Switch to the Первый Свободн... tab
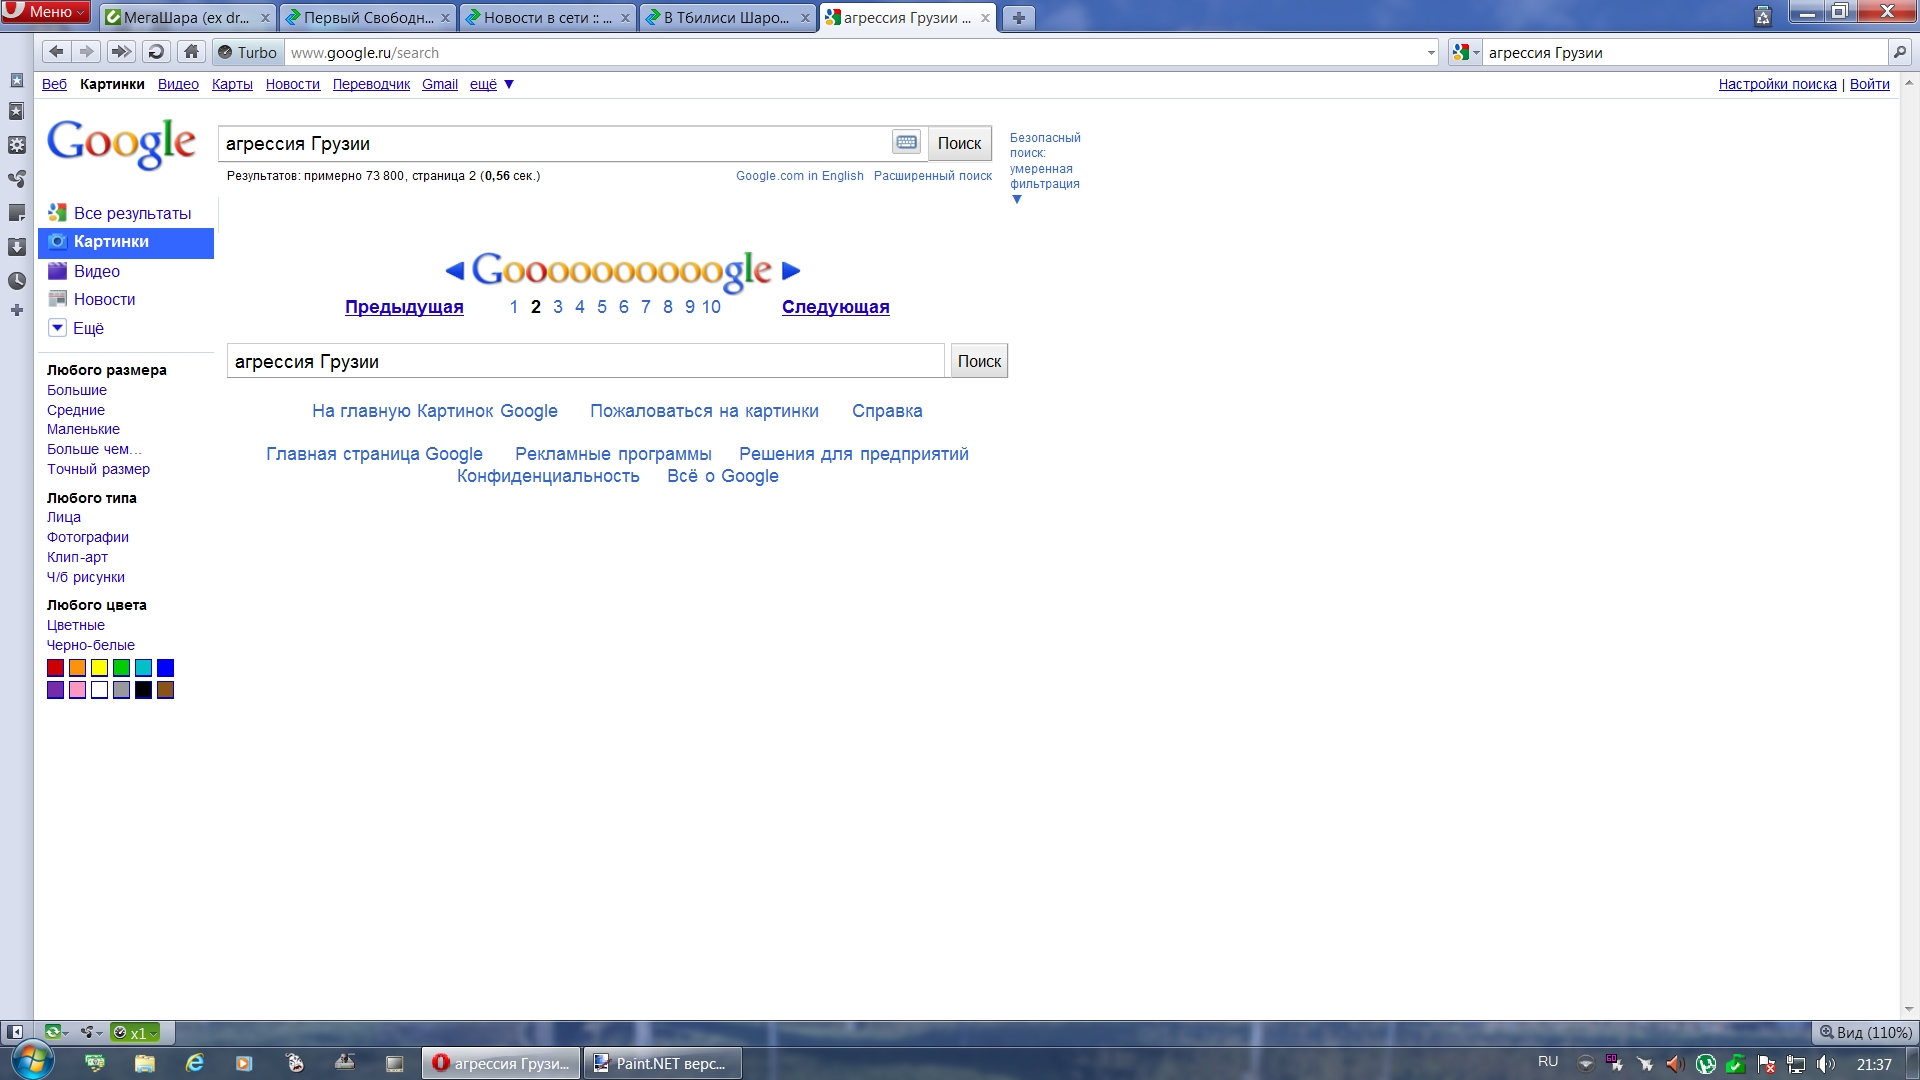The height and width of the screenshot is (1080, 1920). pyautogui.click(x=368, y=18)
